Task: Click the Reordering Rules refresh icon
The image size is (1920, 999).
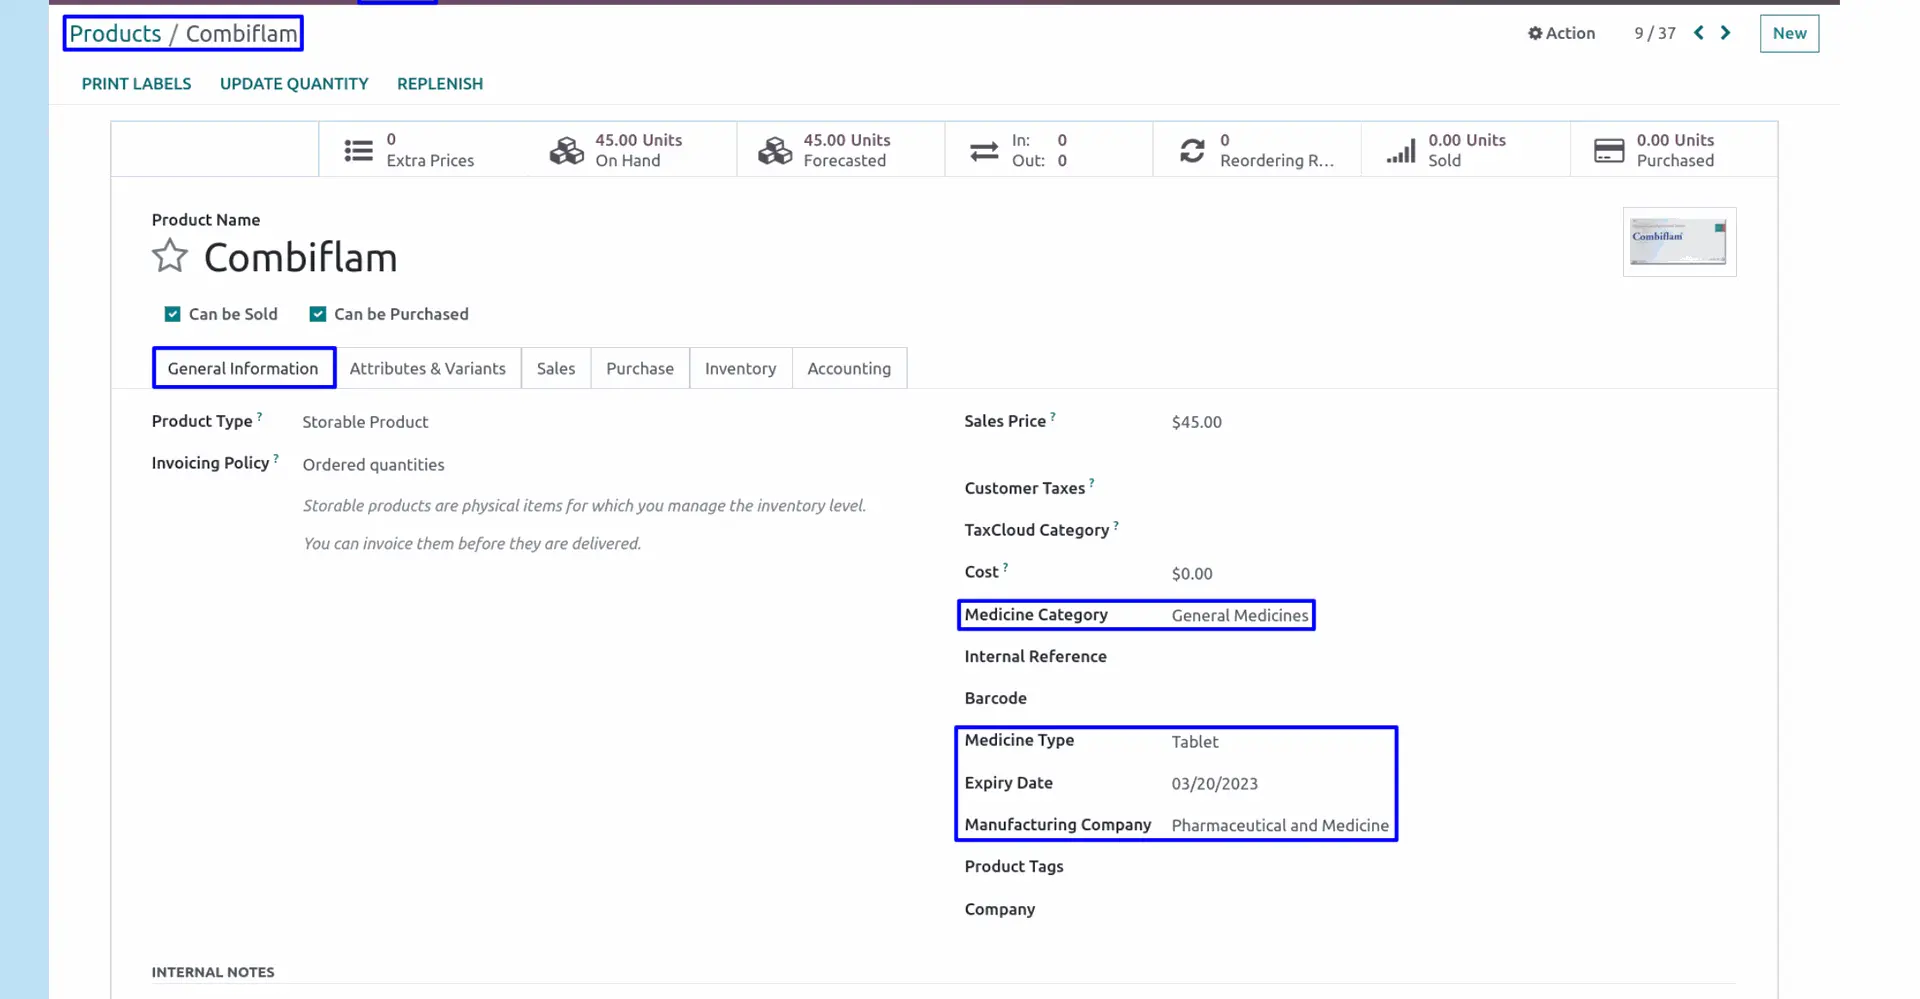Action: coord(1192,151)
